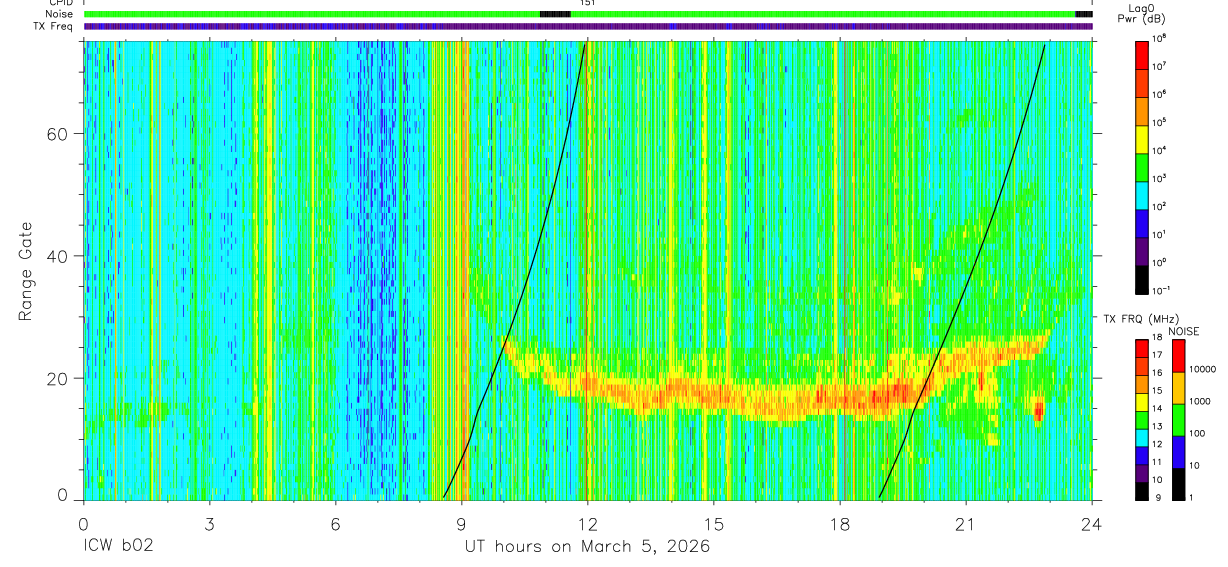Click the dark noise-bar segment near 24 UT
Image resolution: width=1228 pixels, height=567 pixels.
(x=1083, y=14)
